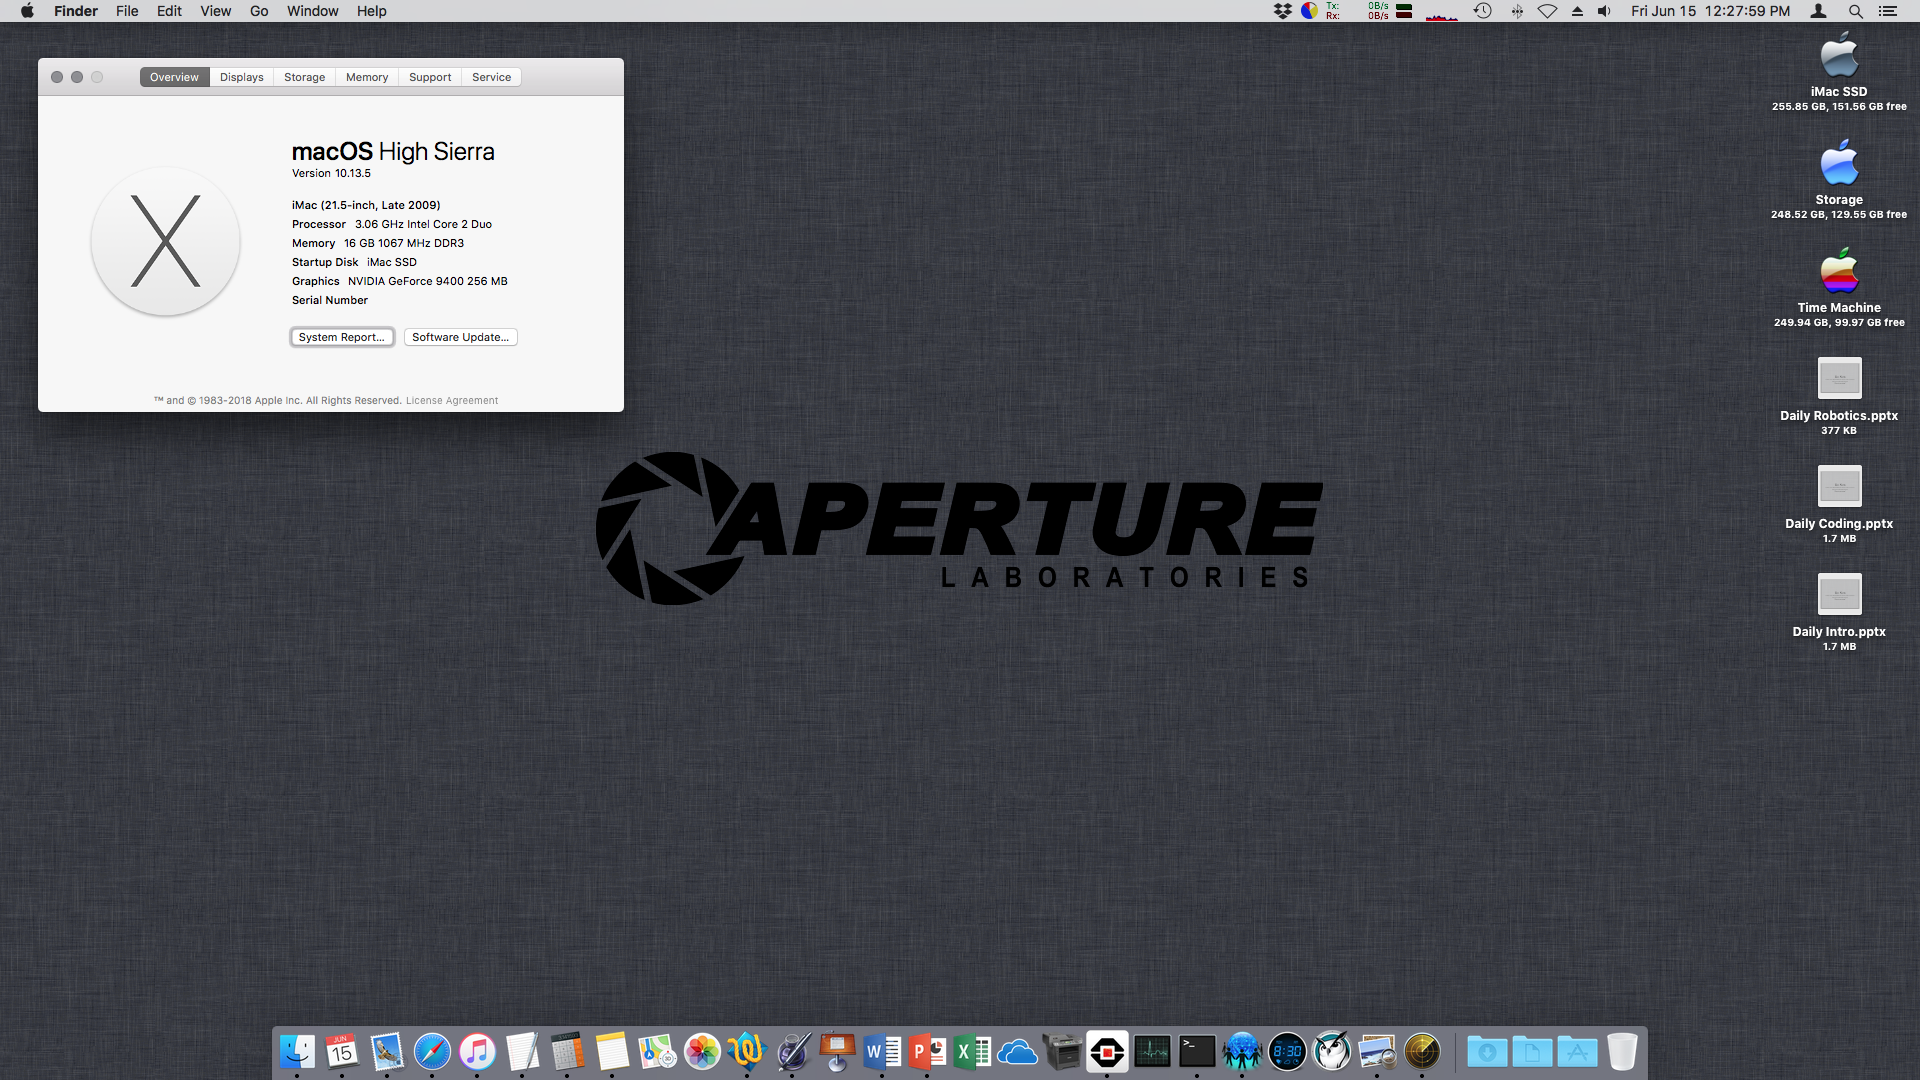Launch Keynote from the Dock
The width and height of the screenshot is (1920, 1080).
coord(837,1052)
